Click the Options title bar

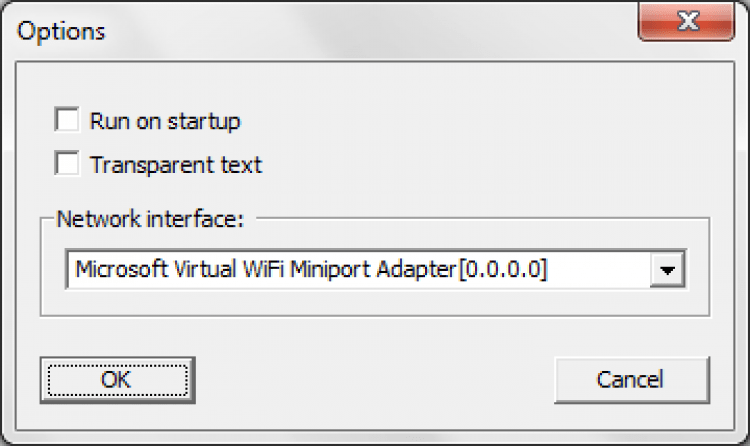(x=350, y=30)
